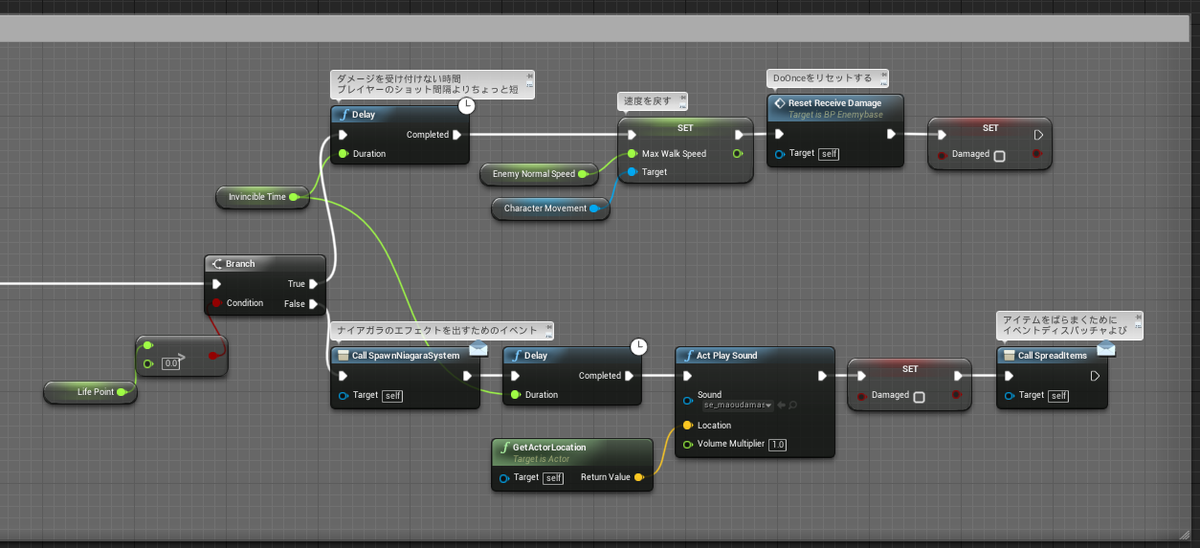Click the Target pin on Reset Receive Damage
This screenshot has height=548, width=1200.
pos(780,154)
